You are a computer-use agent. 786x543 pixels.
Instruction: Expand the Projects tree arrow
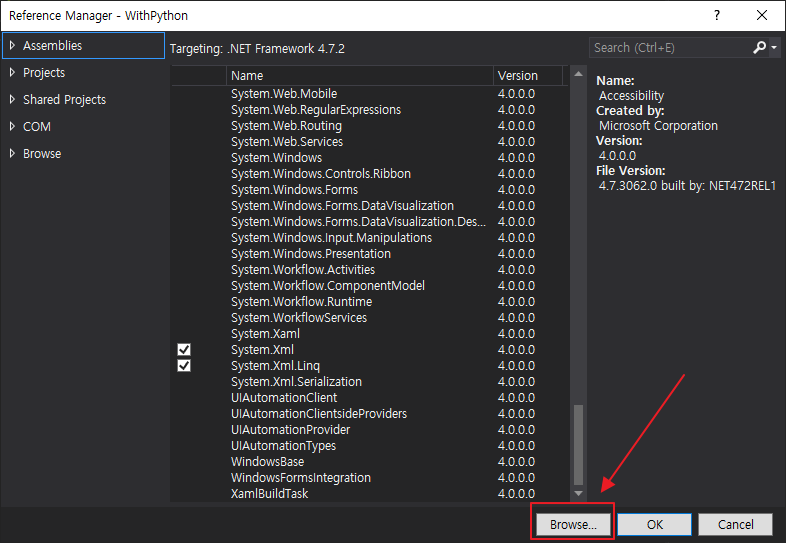[13, 73]
